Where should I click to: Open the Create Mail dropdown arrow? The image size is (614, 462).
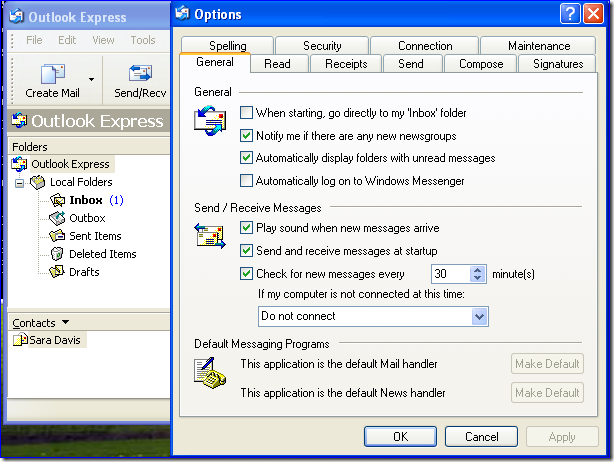click(x=91, y=79)
